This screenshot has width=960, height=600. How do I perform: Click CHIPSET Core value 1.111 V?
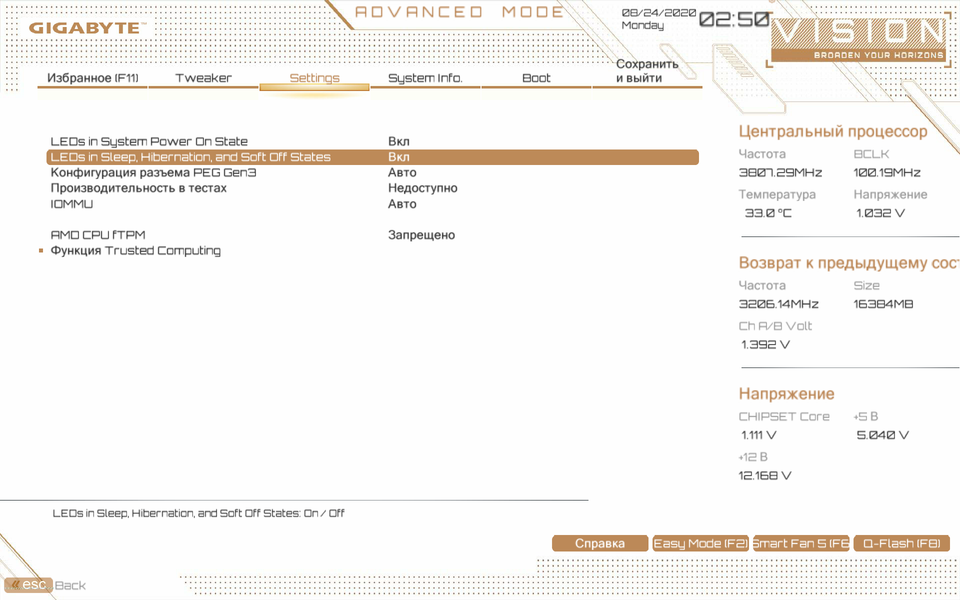(759, 435)
